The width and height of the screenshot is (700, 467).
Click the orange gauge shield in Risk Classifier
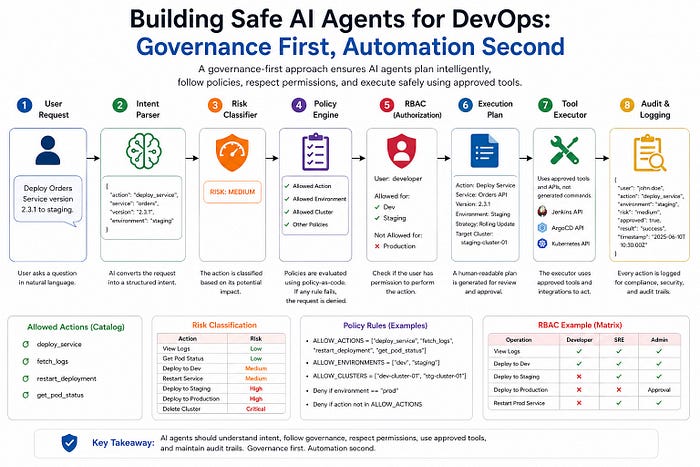(x=232, y=152)
